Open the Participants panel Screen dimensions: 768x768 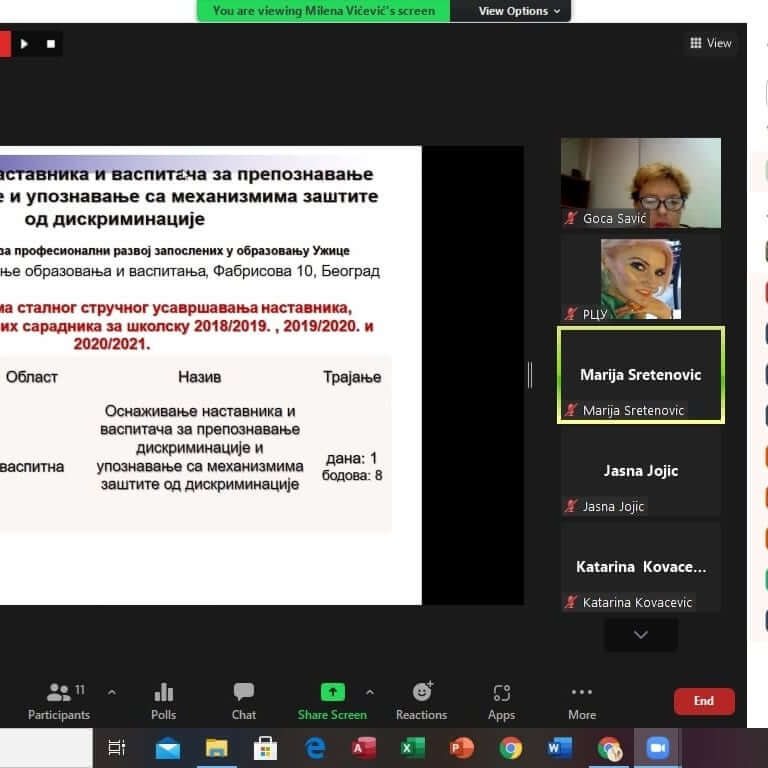click(x=59, y=700)
